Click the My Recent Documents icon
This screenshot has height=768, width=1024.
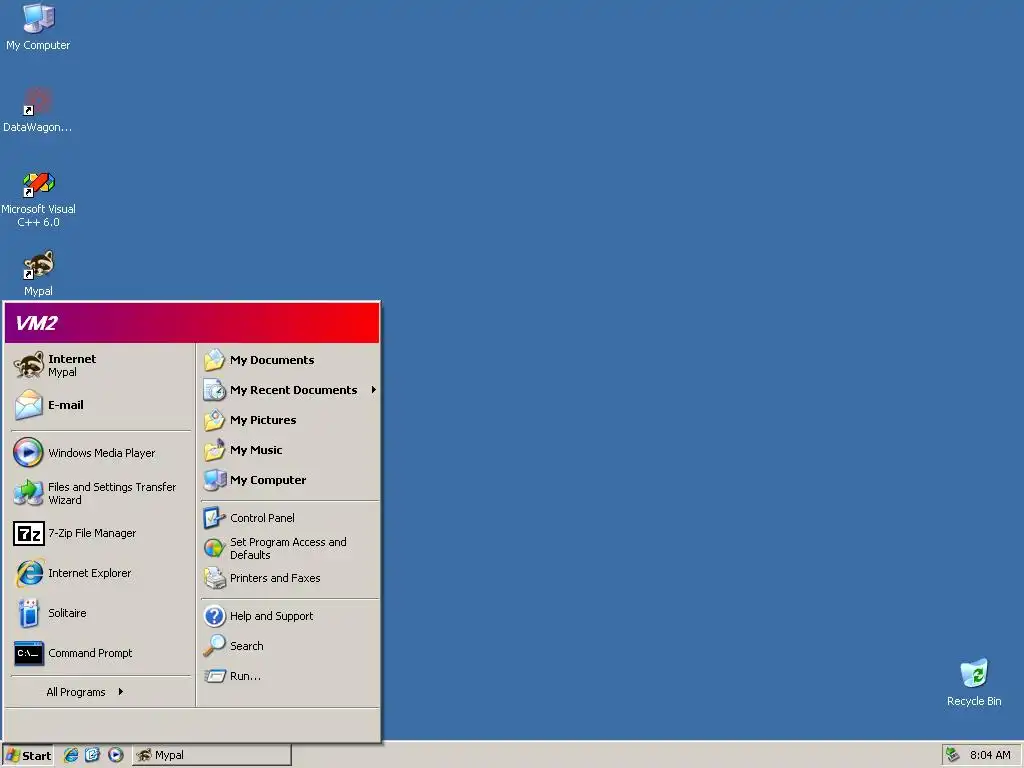(x=214, y=390)
